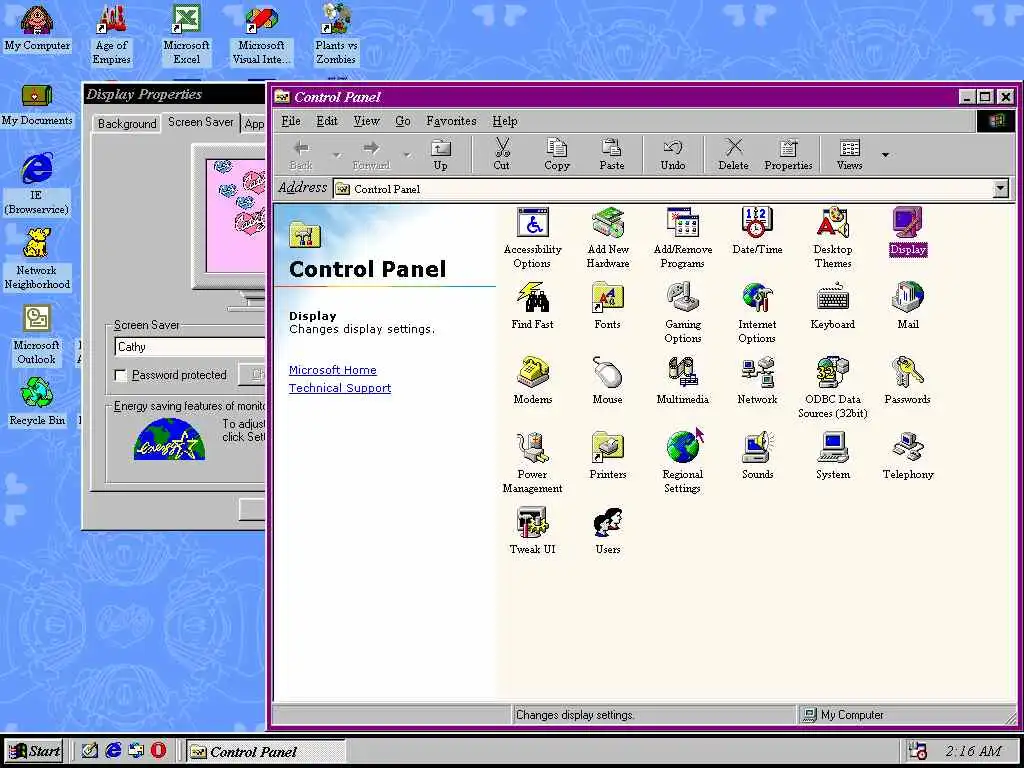Click the Cut toolbar button
The height and width of the screenshot is (768, 1024).
502,155
